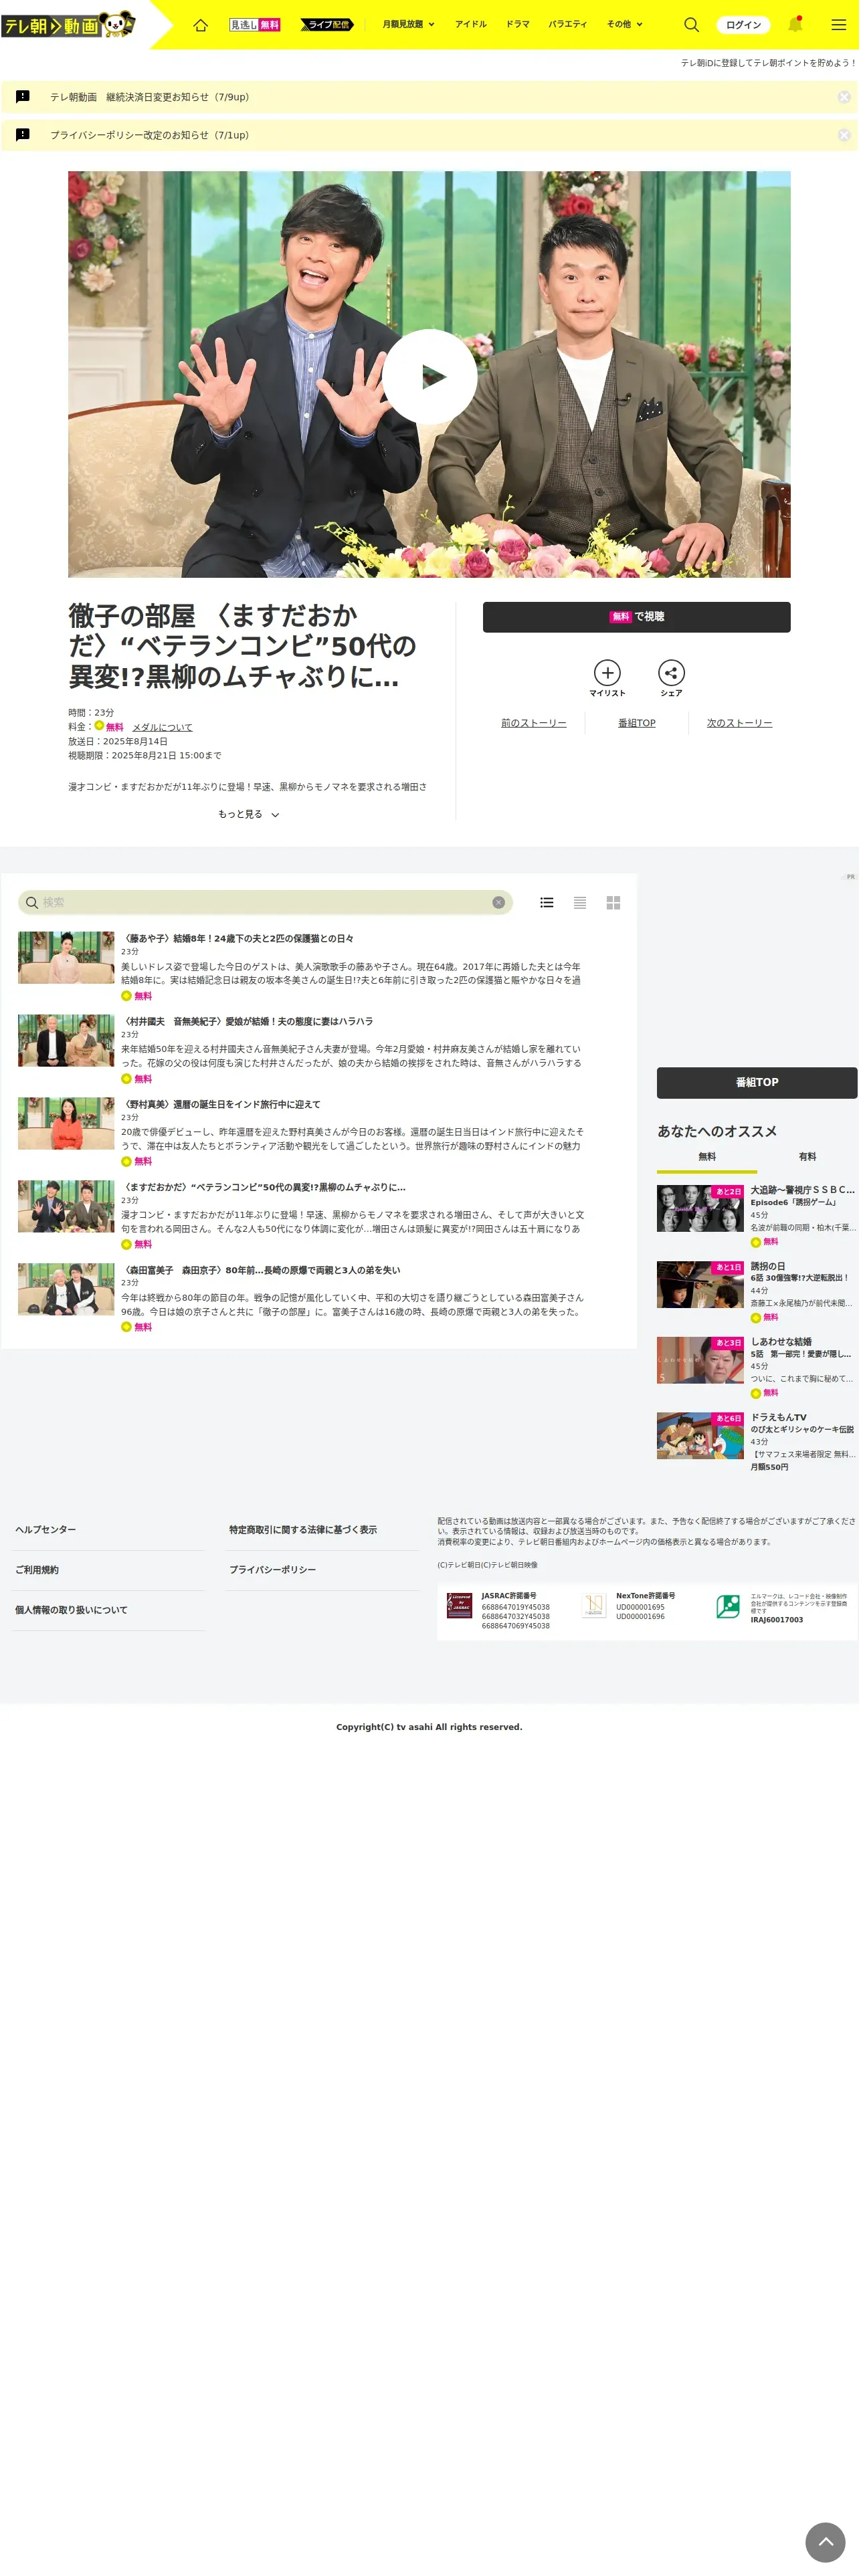This screenshot has height=2576, width=859.
Task: Add episode to マイリスト
Action: [x=607, y=677]
